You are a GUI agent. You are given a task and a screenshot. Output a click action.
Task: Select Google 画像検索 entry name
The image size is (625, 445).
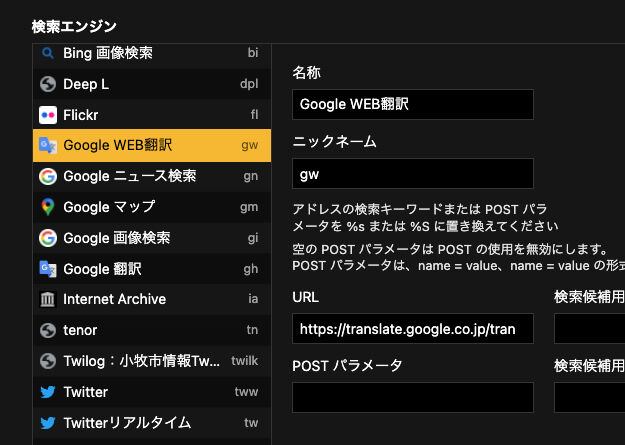tap(116, 238)
